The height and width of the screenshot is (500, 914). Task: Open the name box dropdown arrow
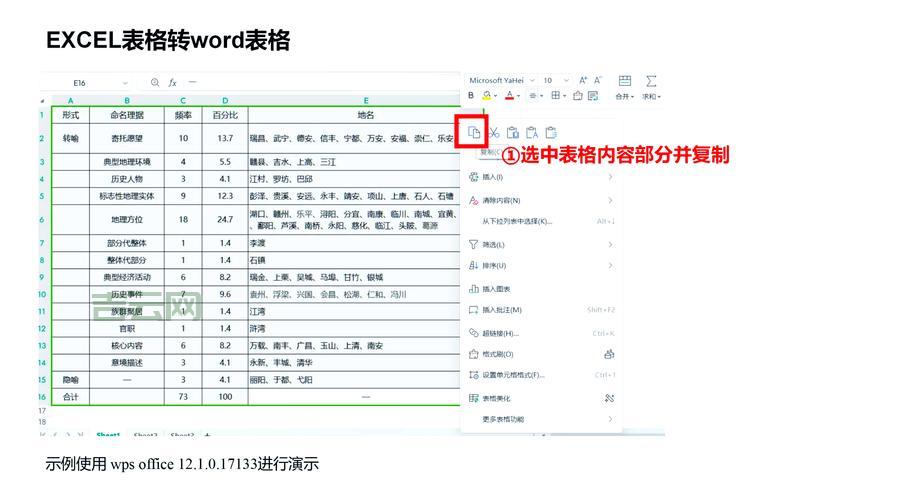(125, 83)
